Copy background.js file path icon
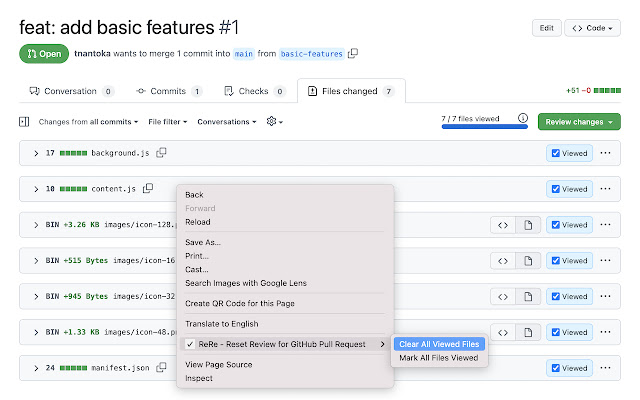This screenshot has width=640, height=400. coord(162,153)
